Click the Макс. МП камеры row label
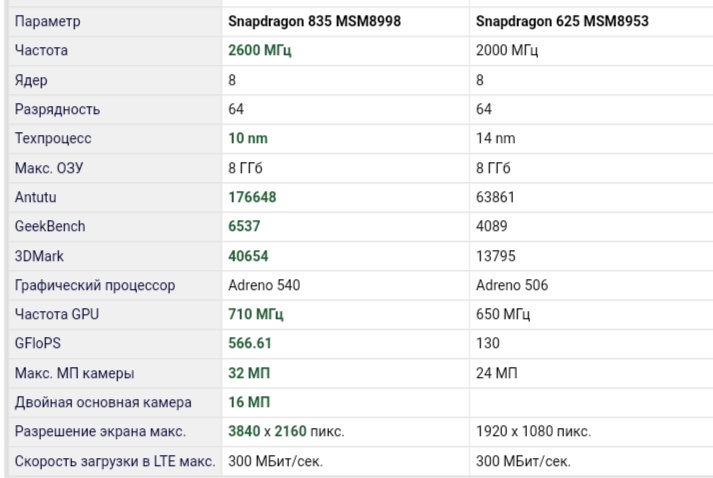 click(x=75, y=373)
